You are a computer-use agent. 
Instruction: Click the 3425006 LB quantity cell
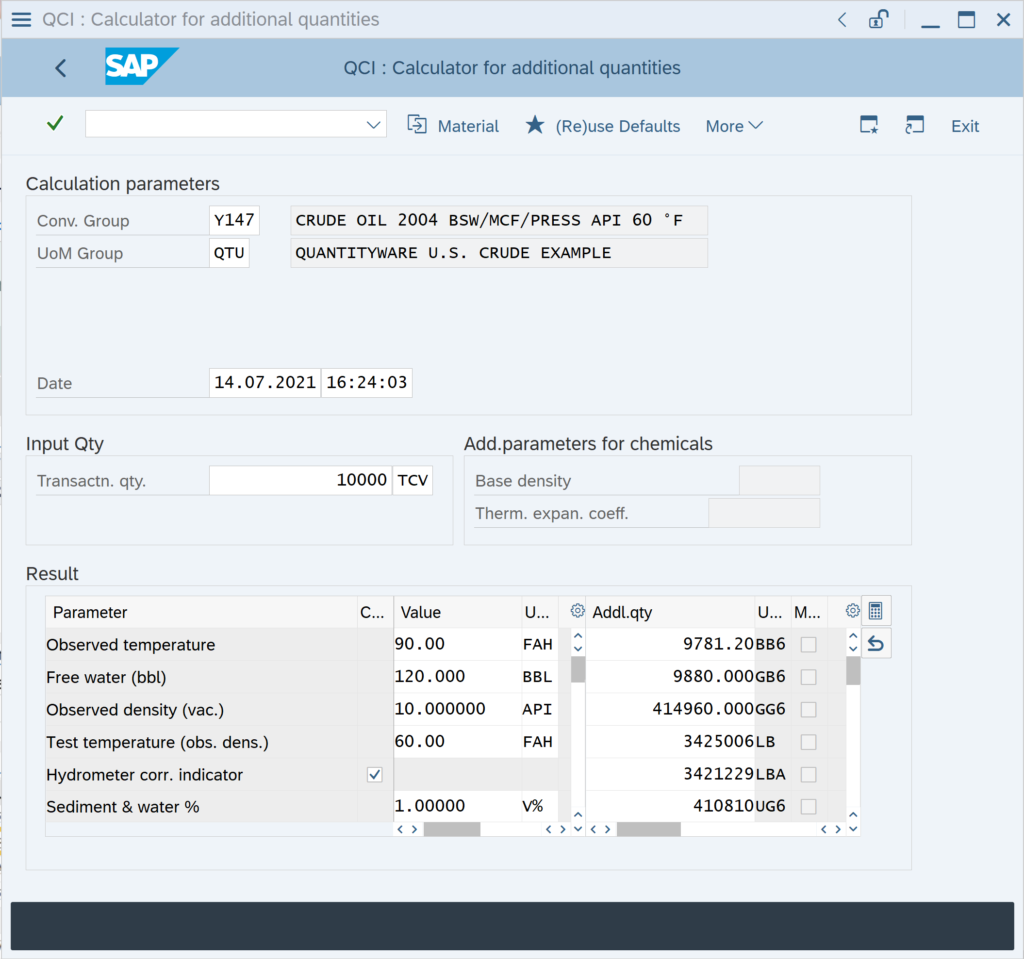671,742
